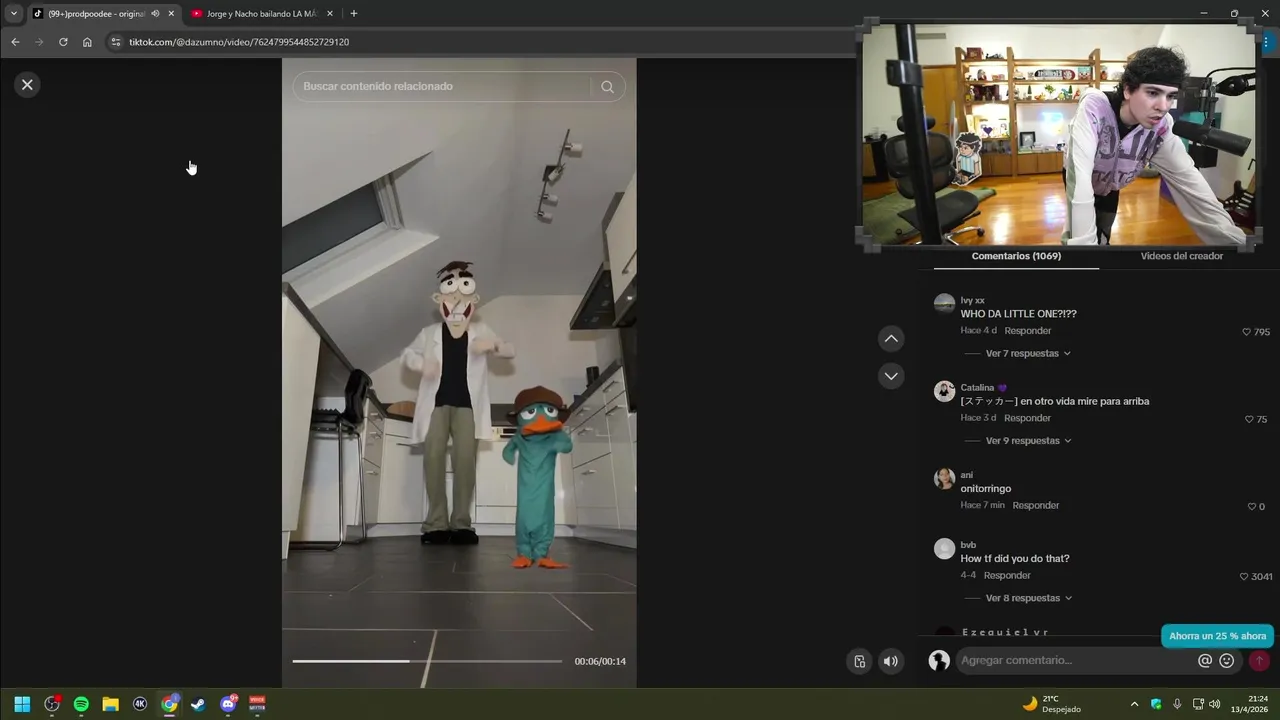Click Responder under Catalina's comment
The image size is (1280, 720).
coord(1028,418)
